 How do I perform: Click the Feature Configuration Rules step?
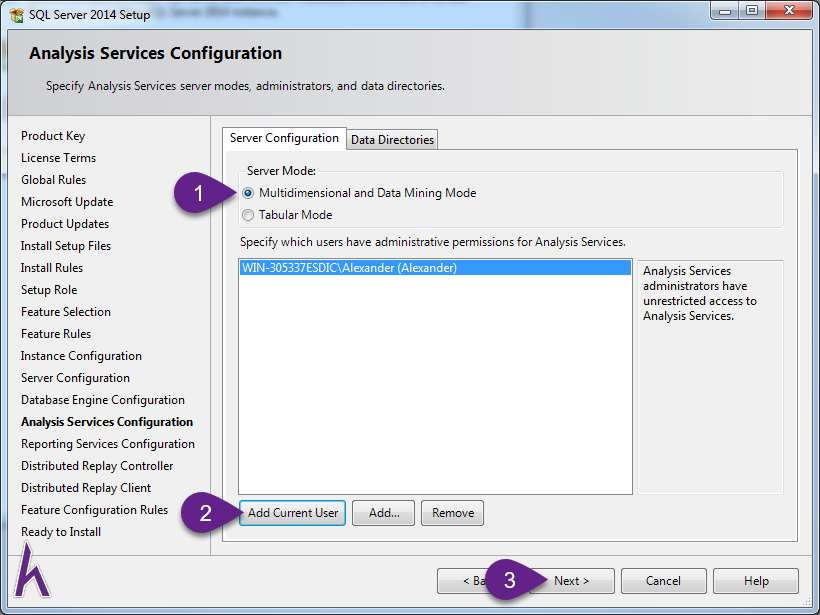(95, 509)
